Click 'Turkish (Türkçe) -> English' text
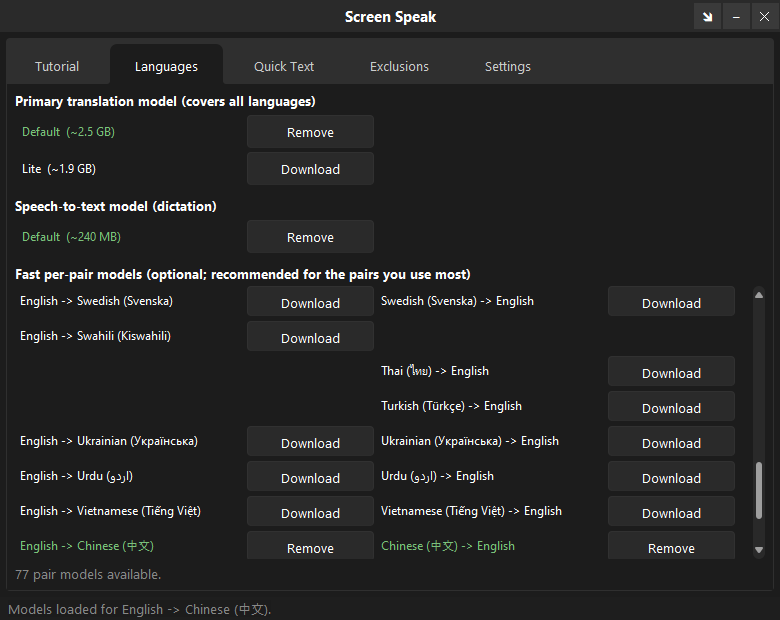This screenshot has height=620, width=780. [451, 406]
